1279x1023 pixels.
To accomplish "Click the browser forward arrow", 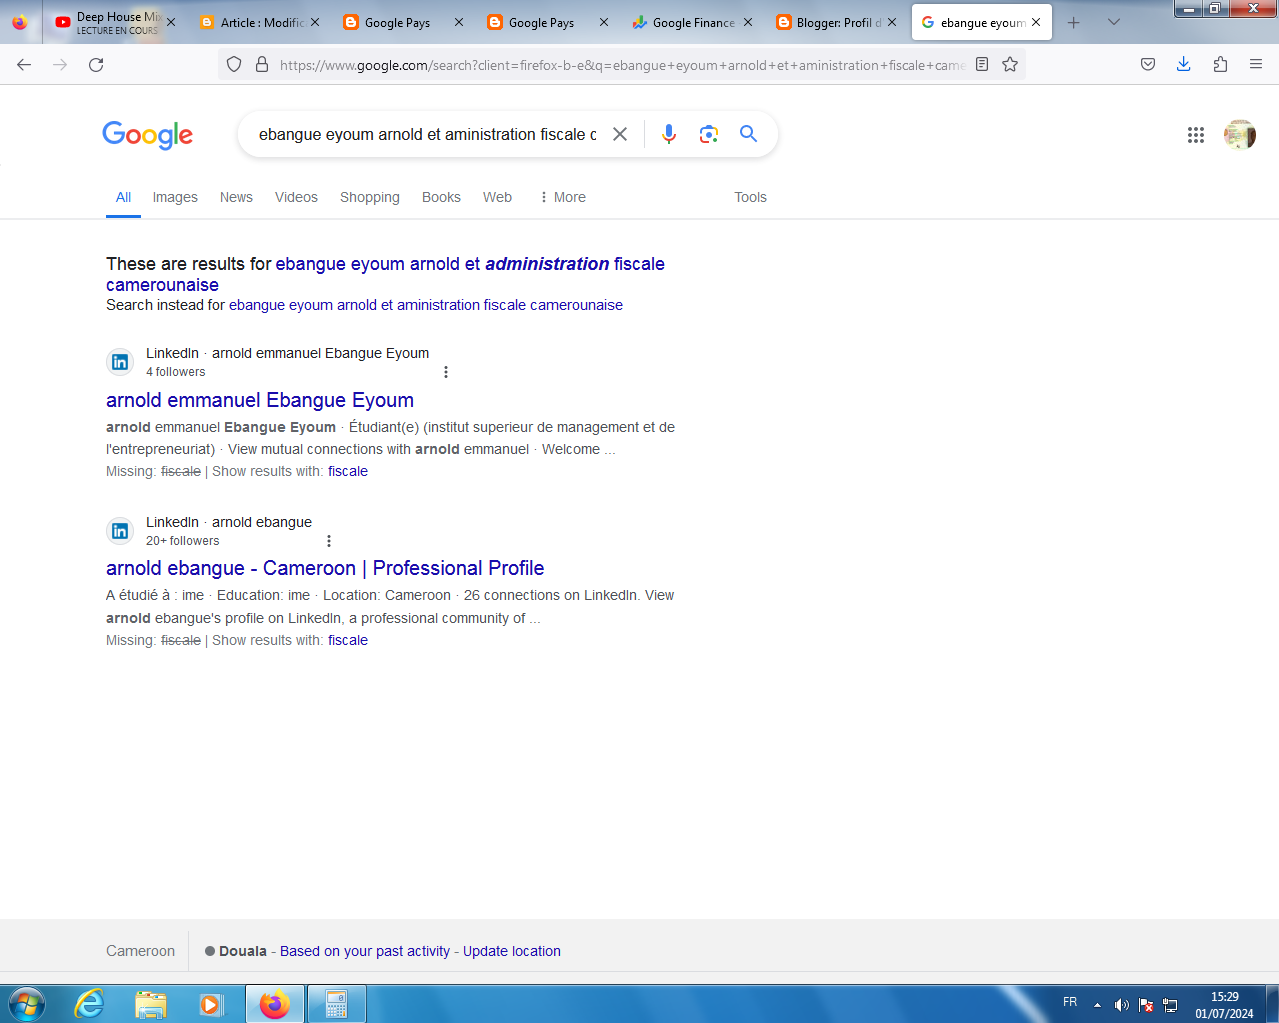I will [x=60, y=64].
